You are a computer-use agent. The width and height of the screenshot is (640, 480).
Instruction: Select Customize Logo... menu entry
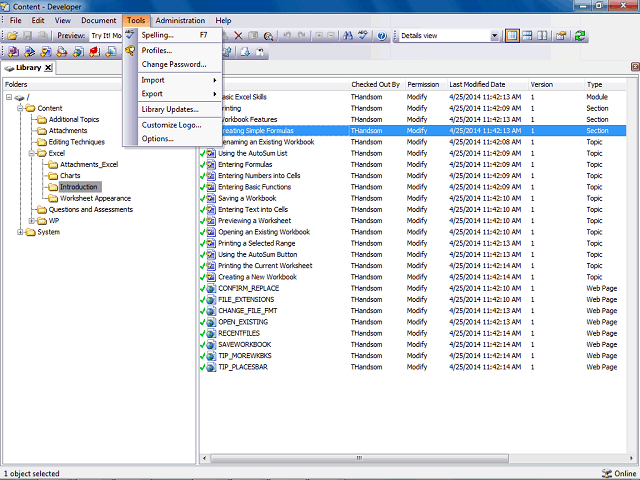(180, 125)
